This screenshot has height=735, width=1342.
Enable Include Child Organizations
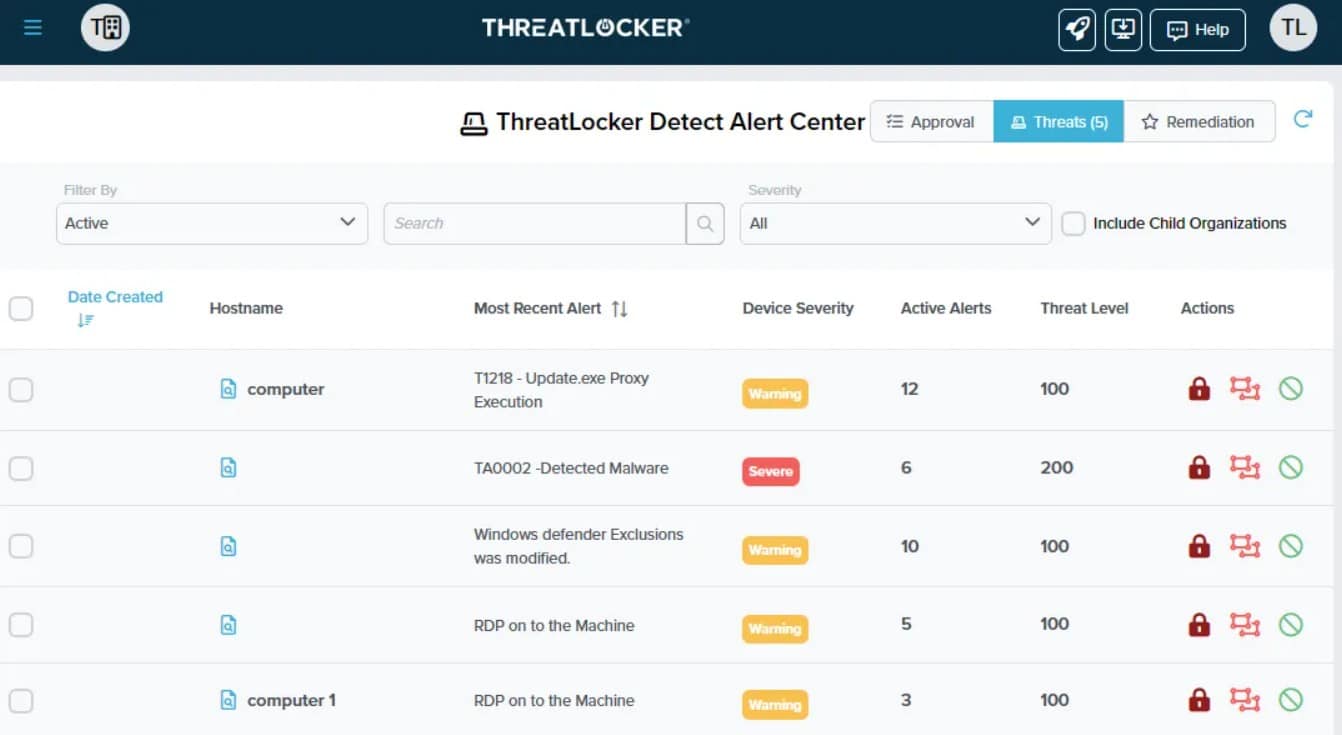[1073, 224]
